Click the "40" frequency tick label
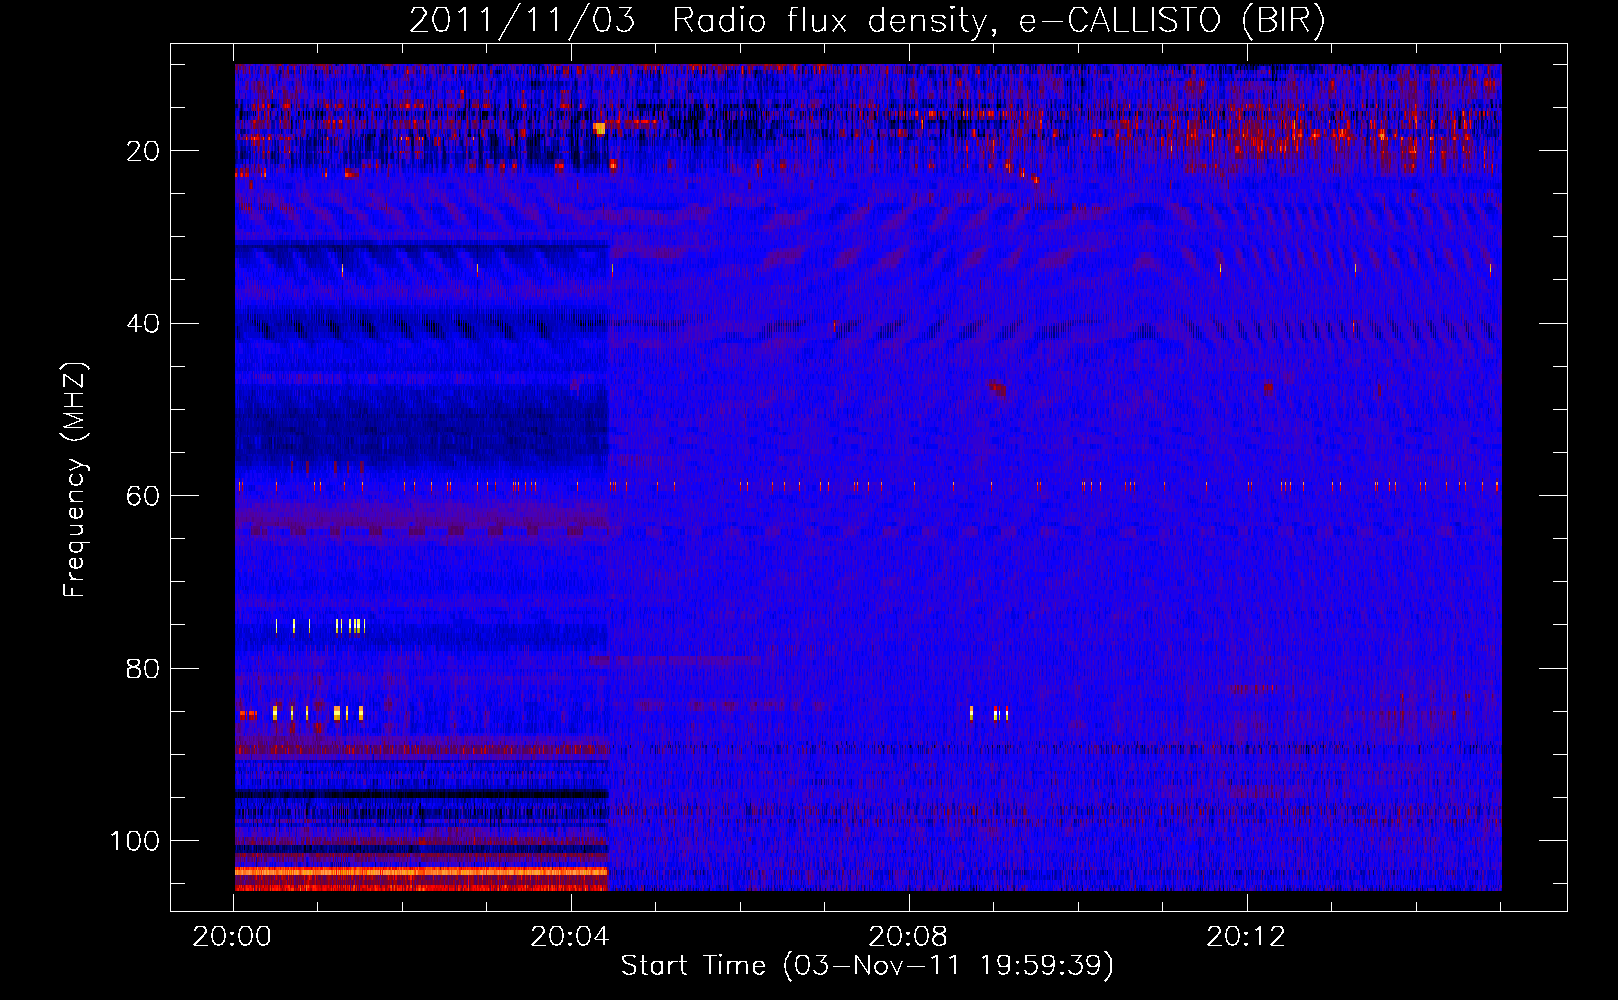The image size is (1618, 1000). tap(143, 324)
